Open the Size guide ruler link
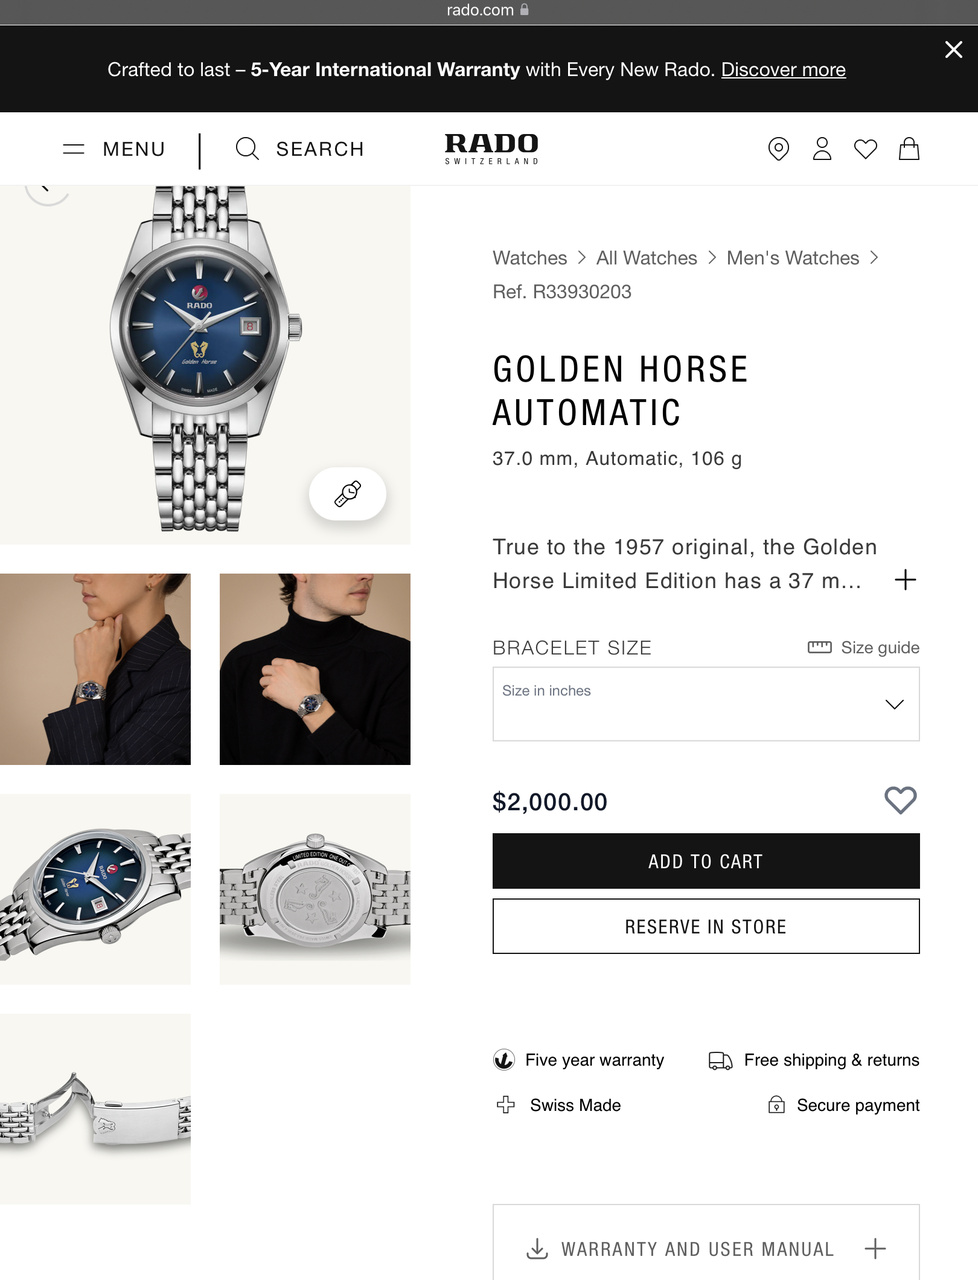978x1280 pixels. coord(864,647)
